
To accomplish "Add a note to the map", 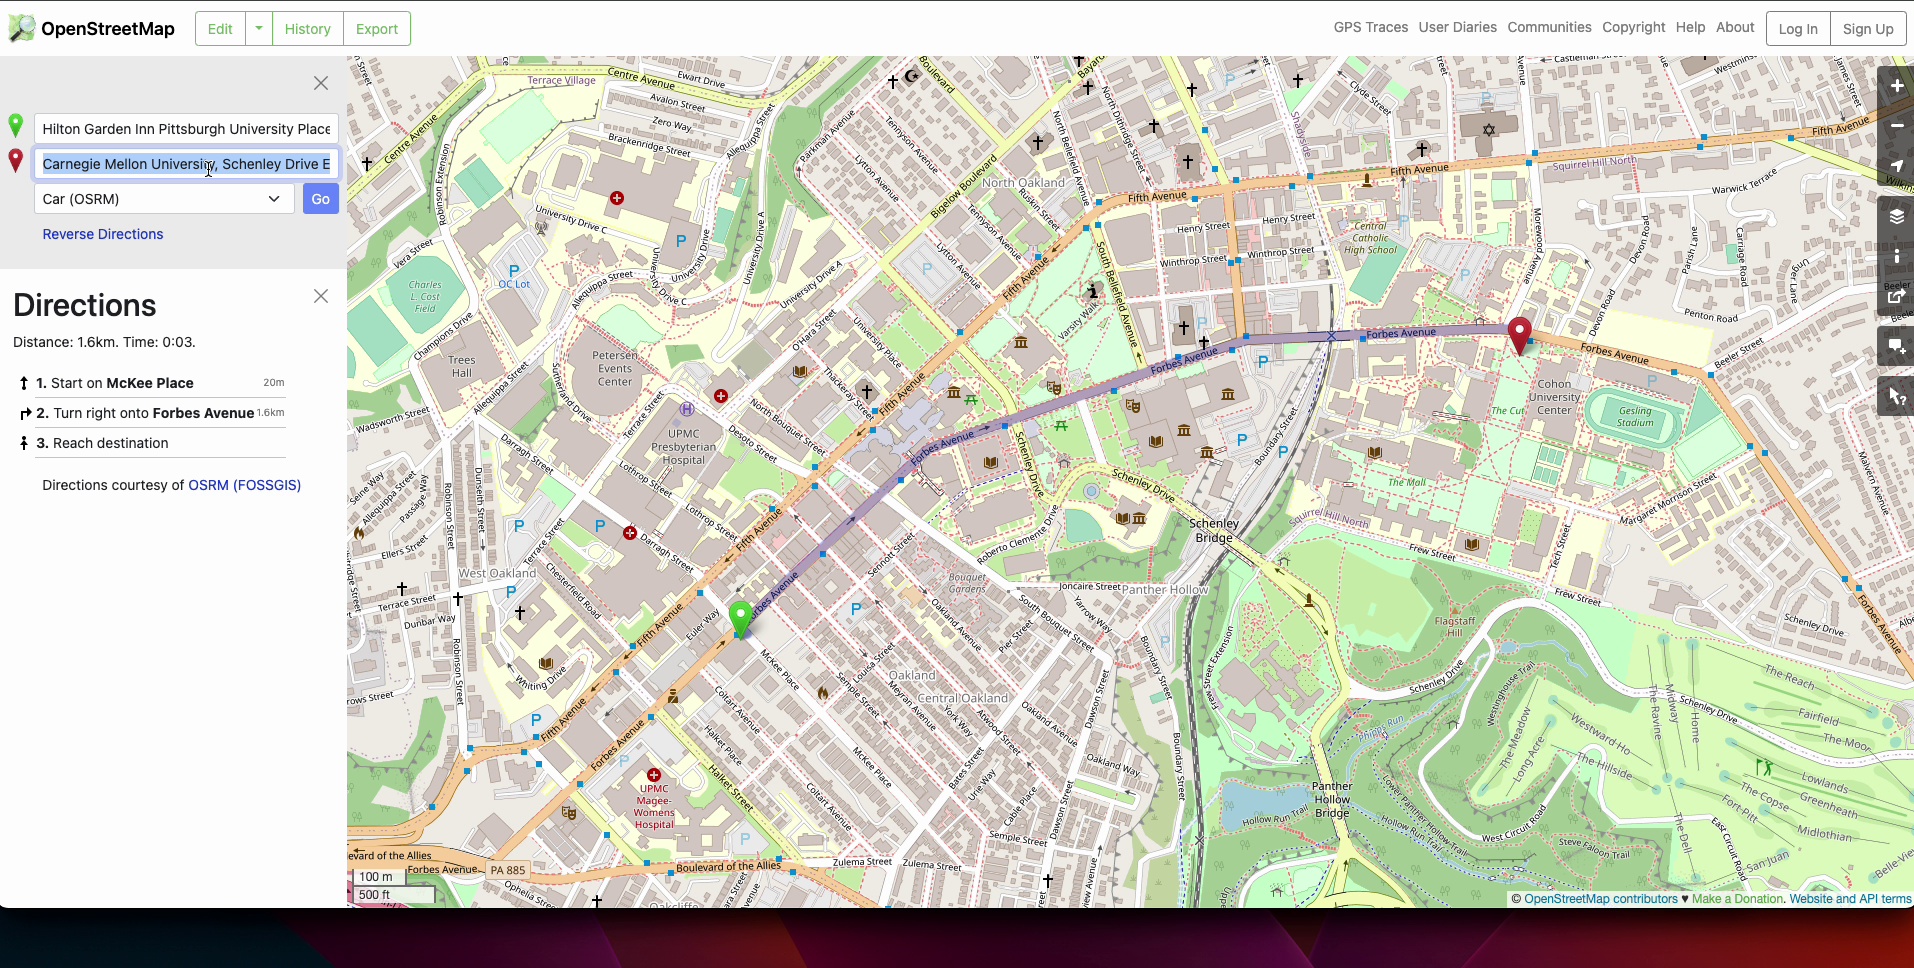I will tap(1896, 347).
